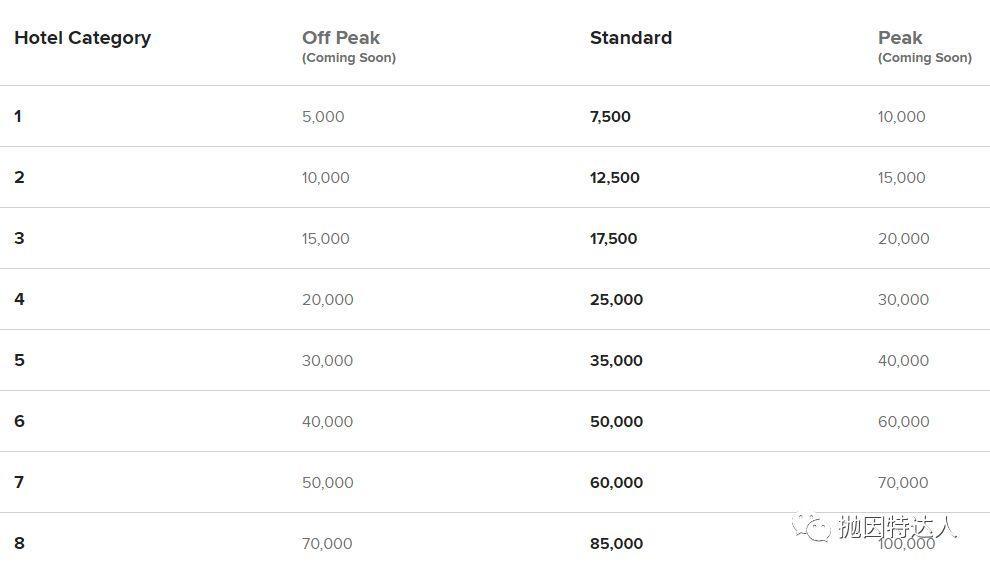Click the Category 5 Off Peak 30,000
This screenshot has height=571, width=990.
pyautogui.click(x=327, y=360)
